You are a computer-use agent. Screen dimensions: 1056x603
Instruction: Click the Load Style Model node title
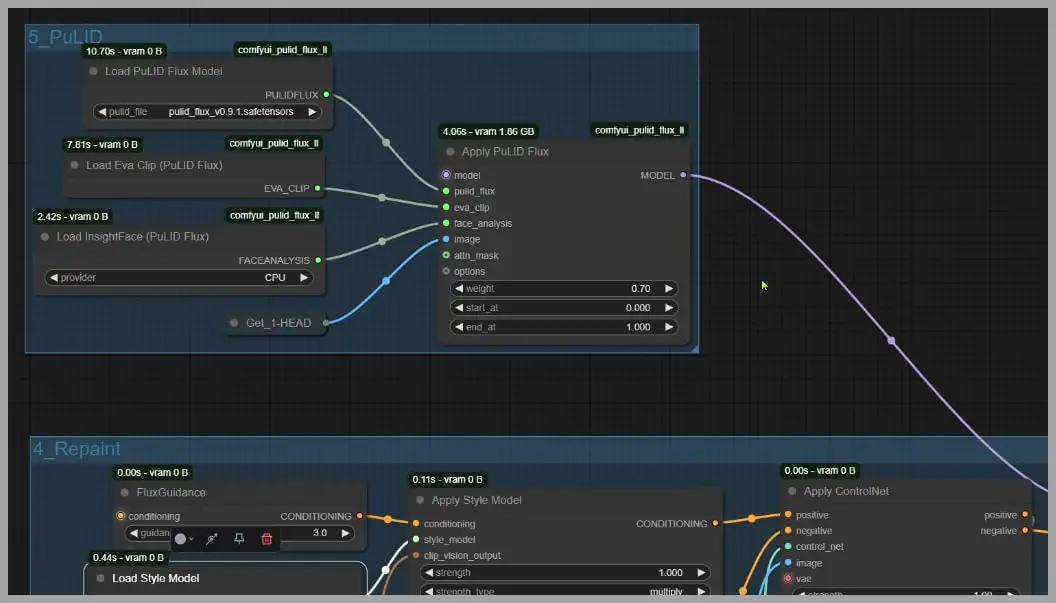point(156,578)
